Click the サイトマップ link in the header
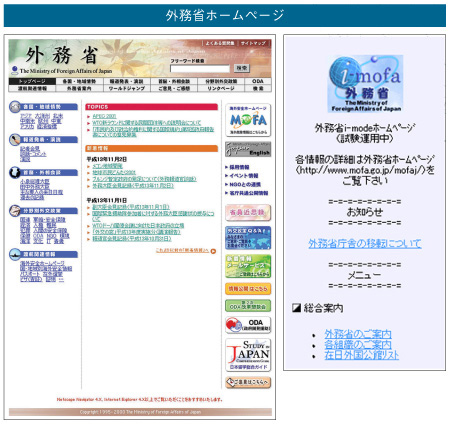The image size is (452, 424). (253, 43)
